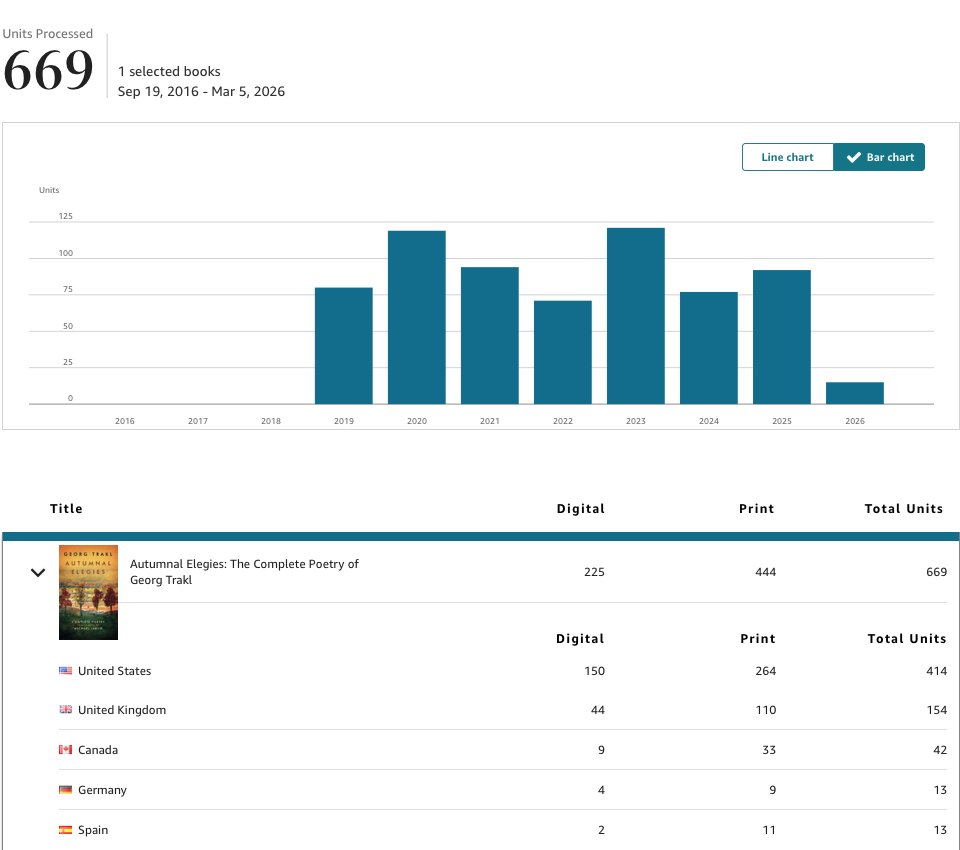
Task: Click the 2016 axis label
Action: click(124, 421)
